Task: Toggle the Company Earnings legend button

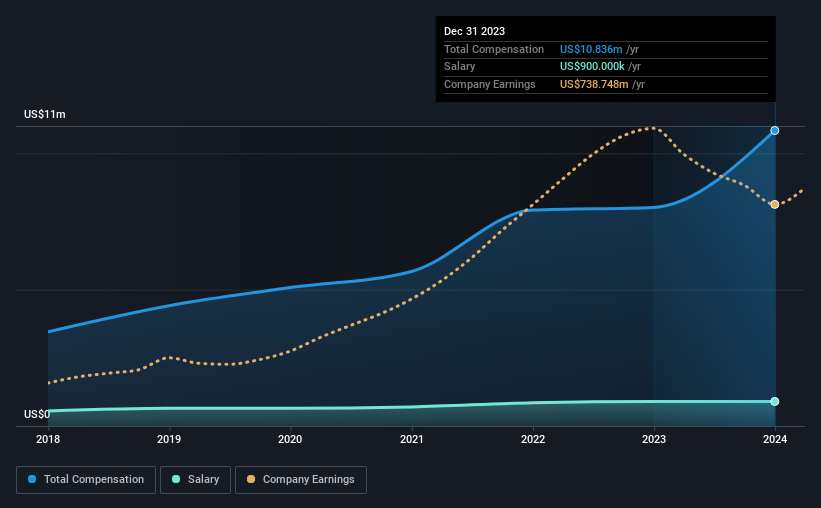Action: 301,480
